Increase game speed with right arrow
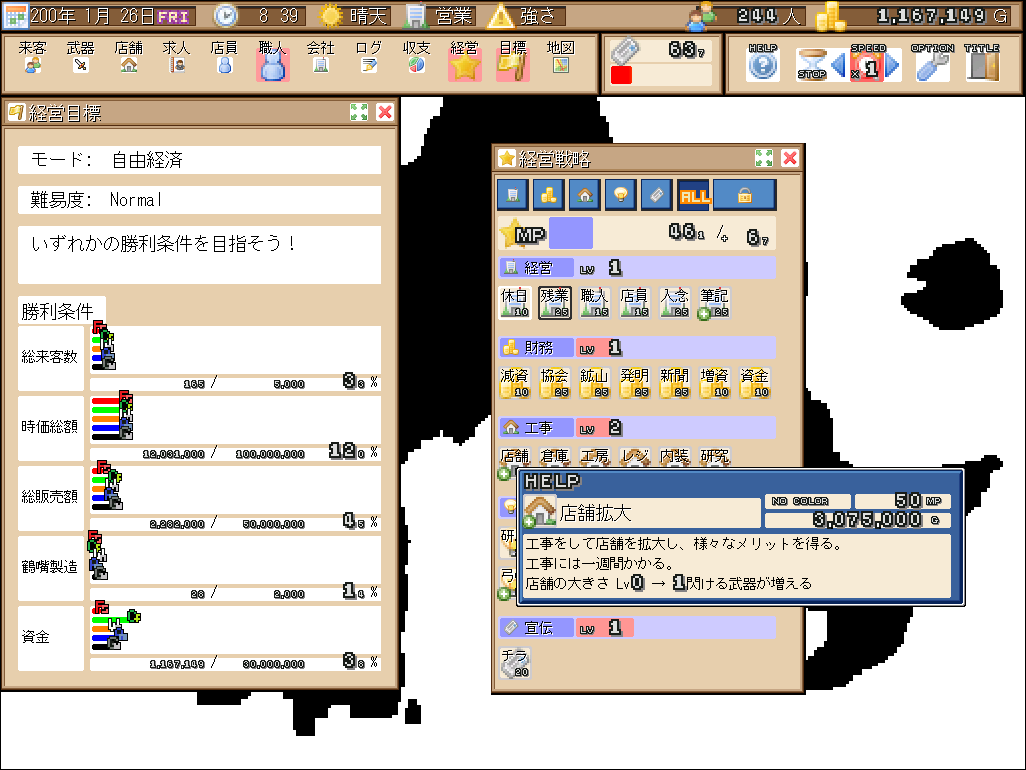Viewport: 1026px width, 770px height. 893,65
